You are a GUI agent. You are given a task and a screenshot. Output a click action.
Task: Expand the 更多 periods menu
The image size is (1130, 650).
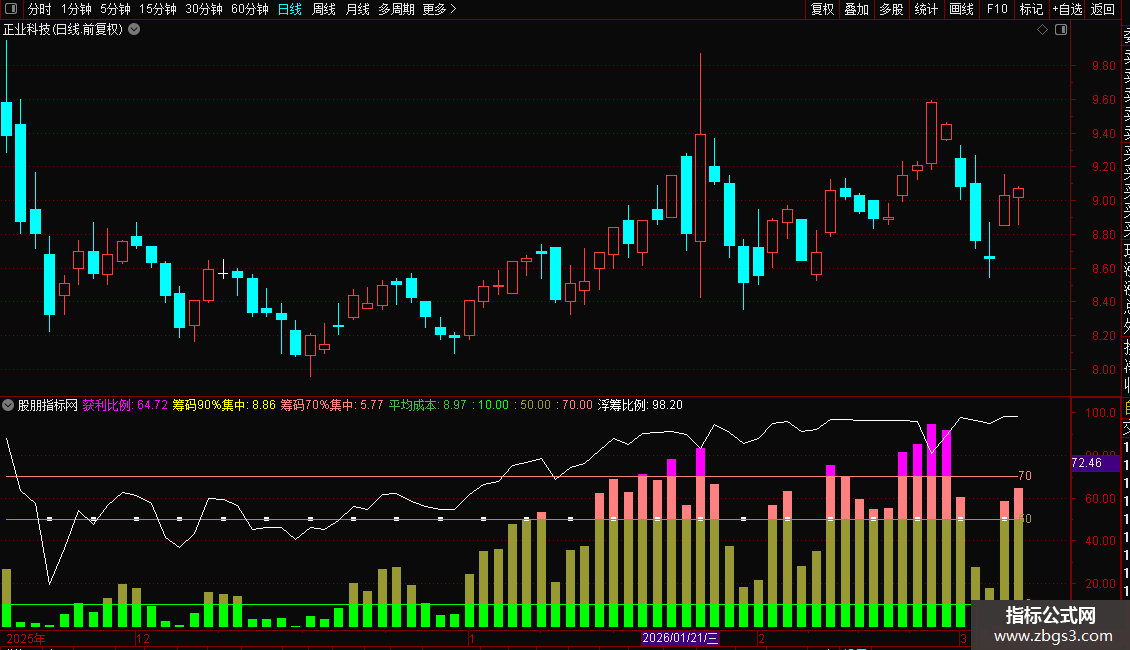point(439,9)
